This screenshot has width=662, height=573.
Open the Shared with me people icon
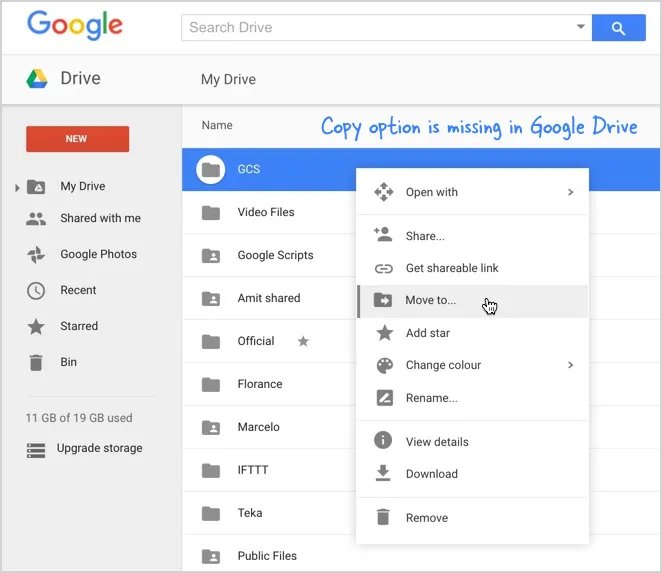tap(36, 218)
